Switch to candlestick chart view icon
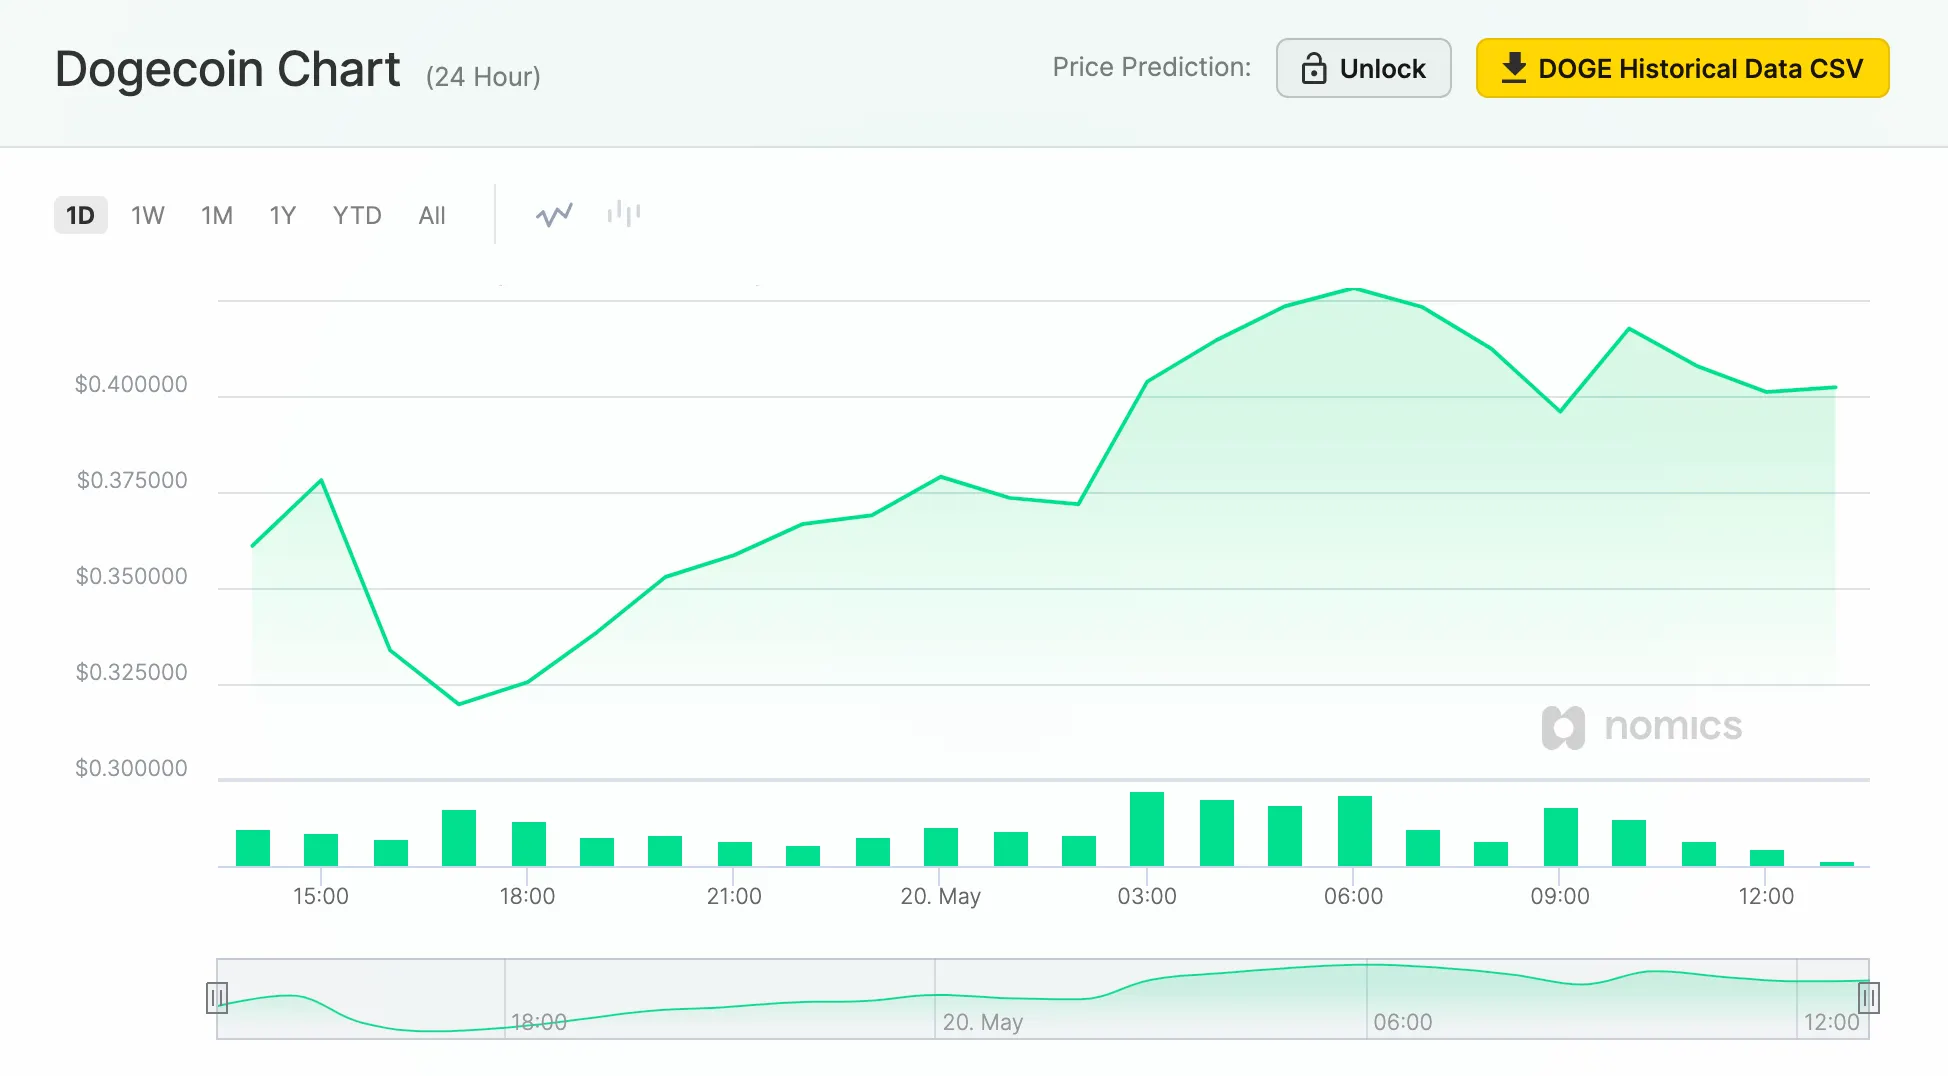 point(624,213)
